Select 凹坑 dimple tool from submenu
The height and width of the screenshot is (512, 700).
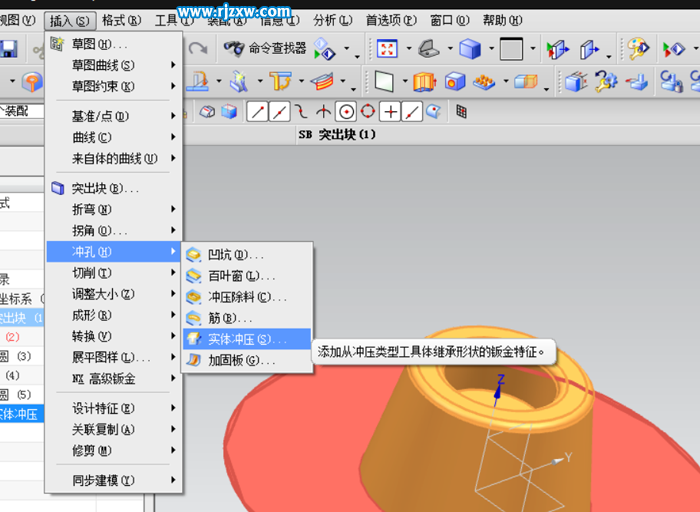[234, 255]
